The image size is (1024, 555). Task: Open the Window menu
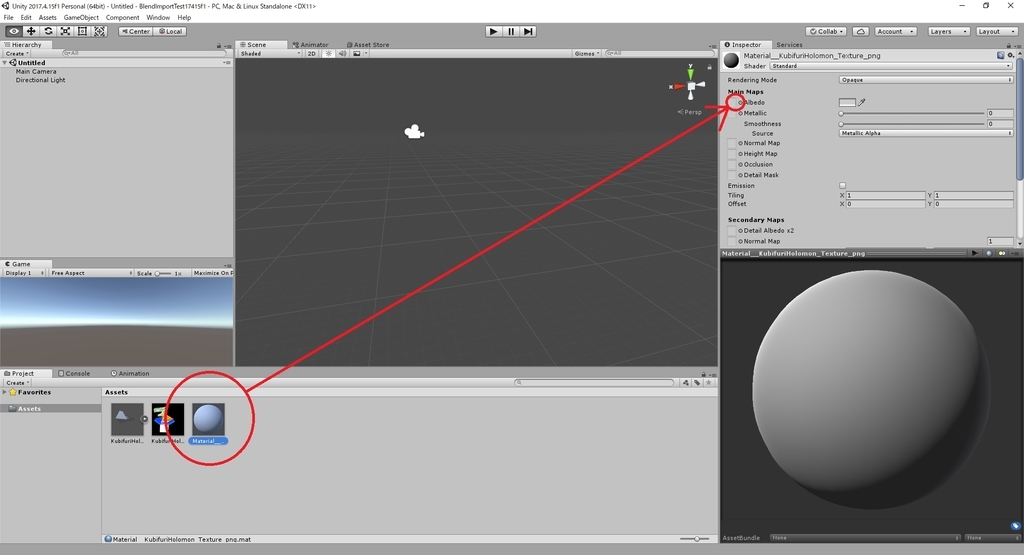point(158,18)
